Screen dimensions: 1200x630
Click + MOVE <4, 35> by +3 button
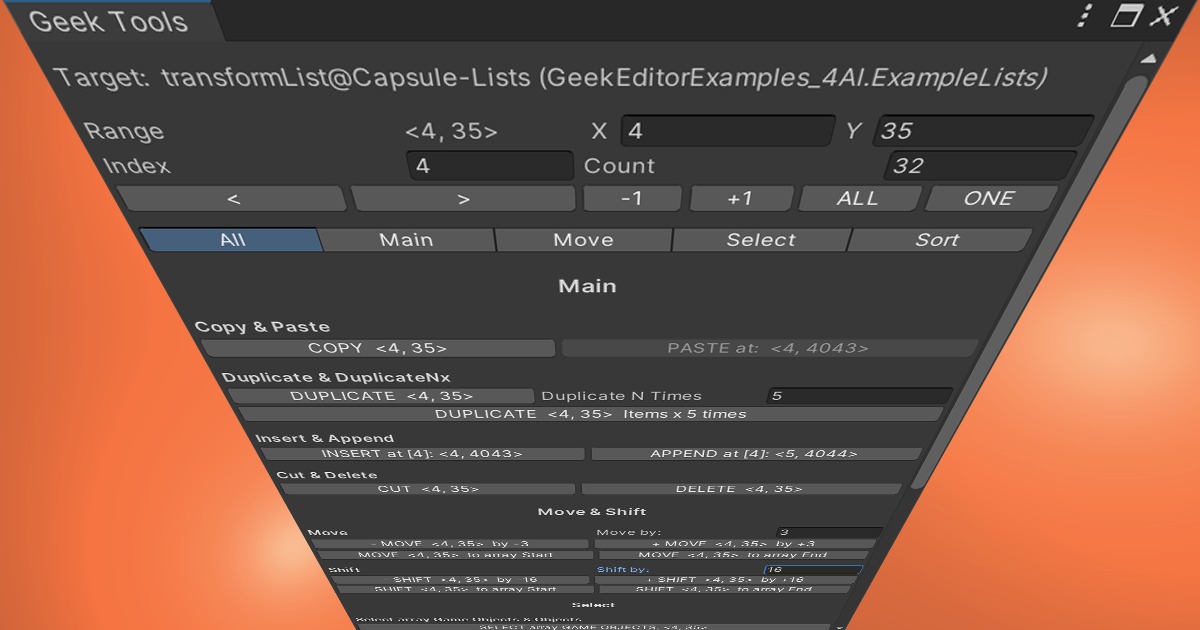pos(735,544)
